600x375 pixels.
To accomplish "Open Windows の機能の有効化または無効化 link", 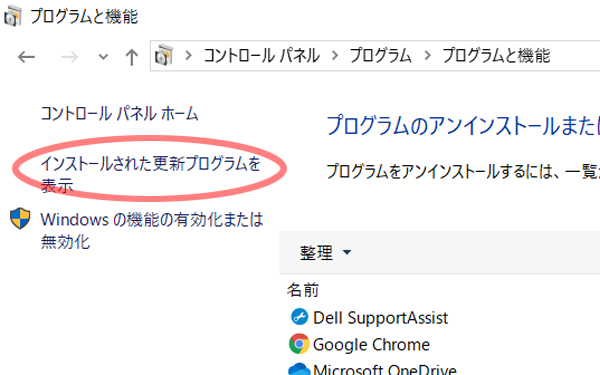I will coord(152,230).
